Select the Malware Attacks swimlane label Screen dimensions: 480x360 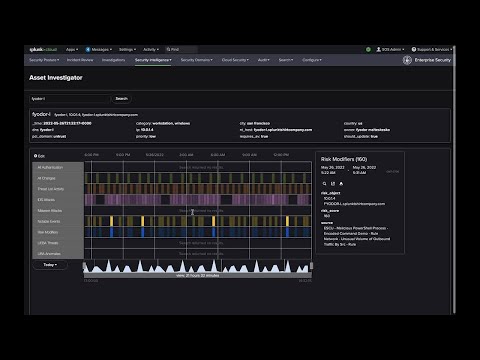(x=58, y=211)
